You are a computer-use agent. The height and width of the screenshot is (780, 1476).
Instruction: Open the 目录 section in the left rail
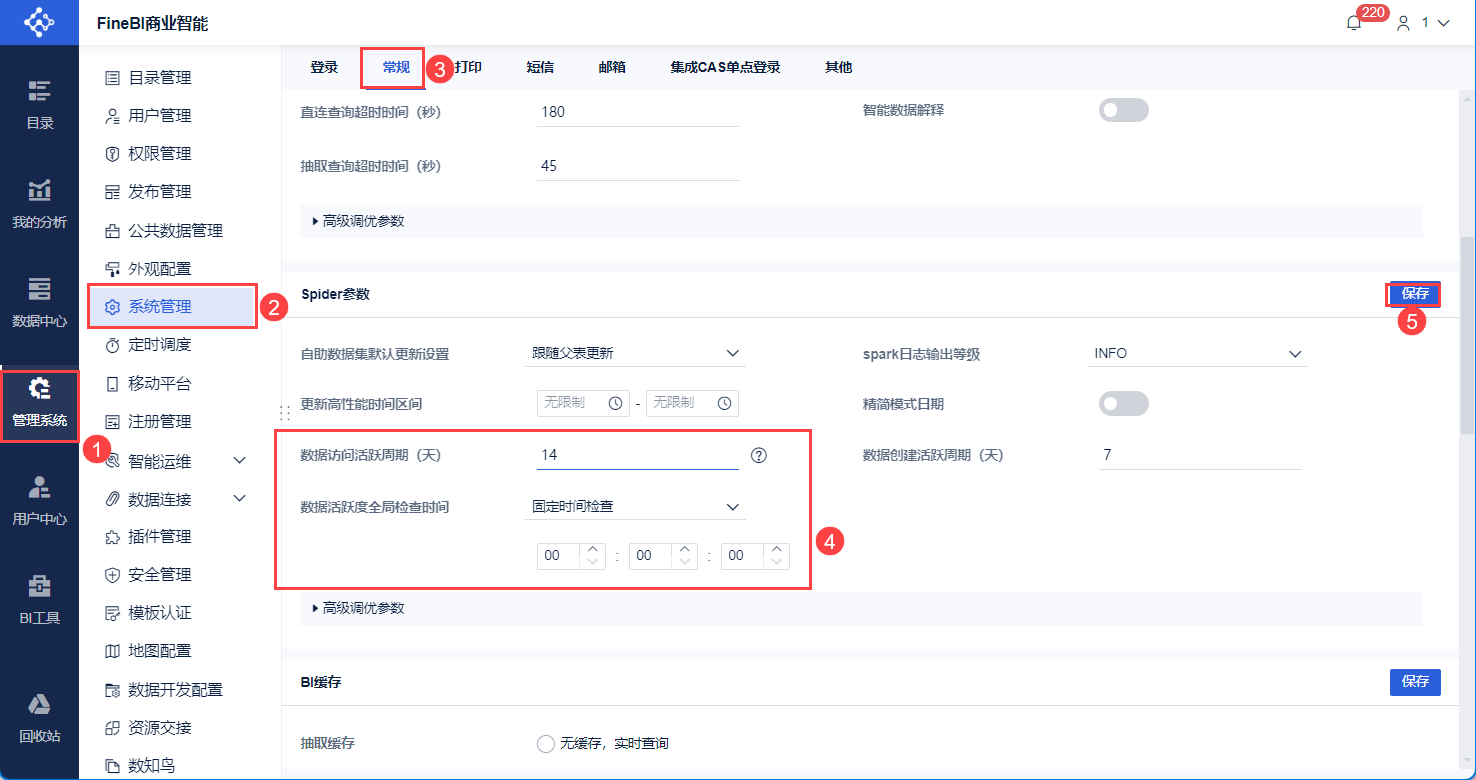pos(39,105)
